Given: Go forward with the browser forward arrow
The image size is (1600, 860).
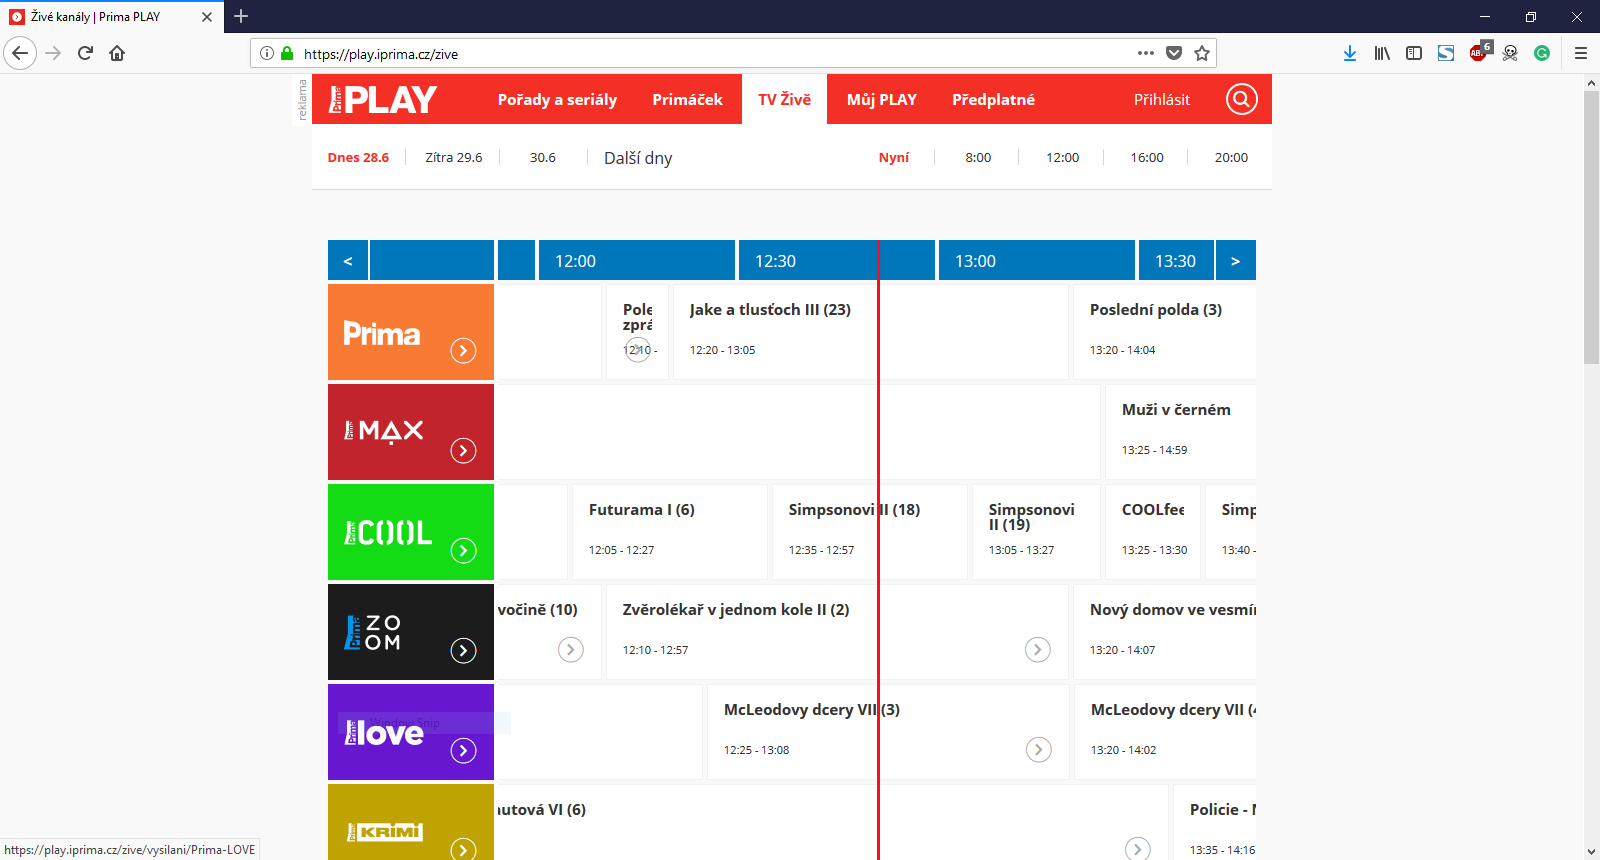Looking at the screenshot, I should [53, 53].
